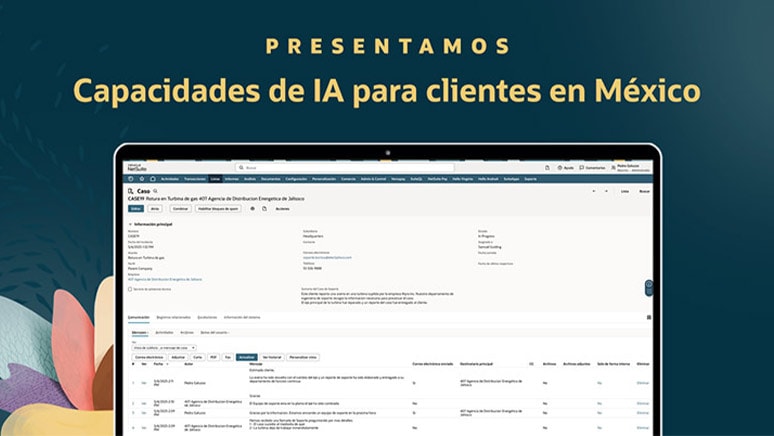Click the Carta button
The image size is (774, 436).
click(x=197, y=357)
